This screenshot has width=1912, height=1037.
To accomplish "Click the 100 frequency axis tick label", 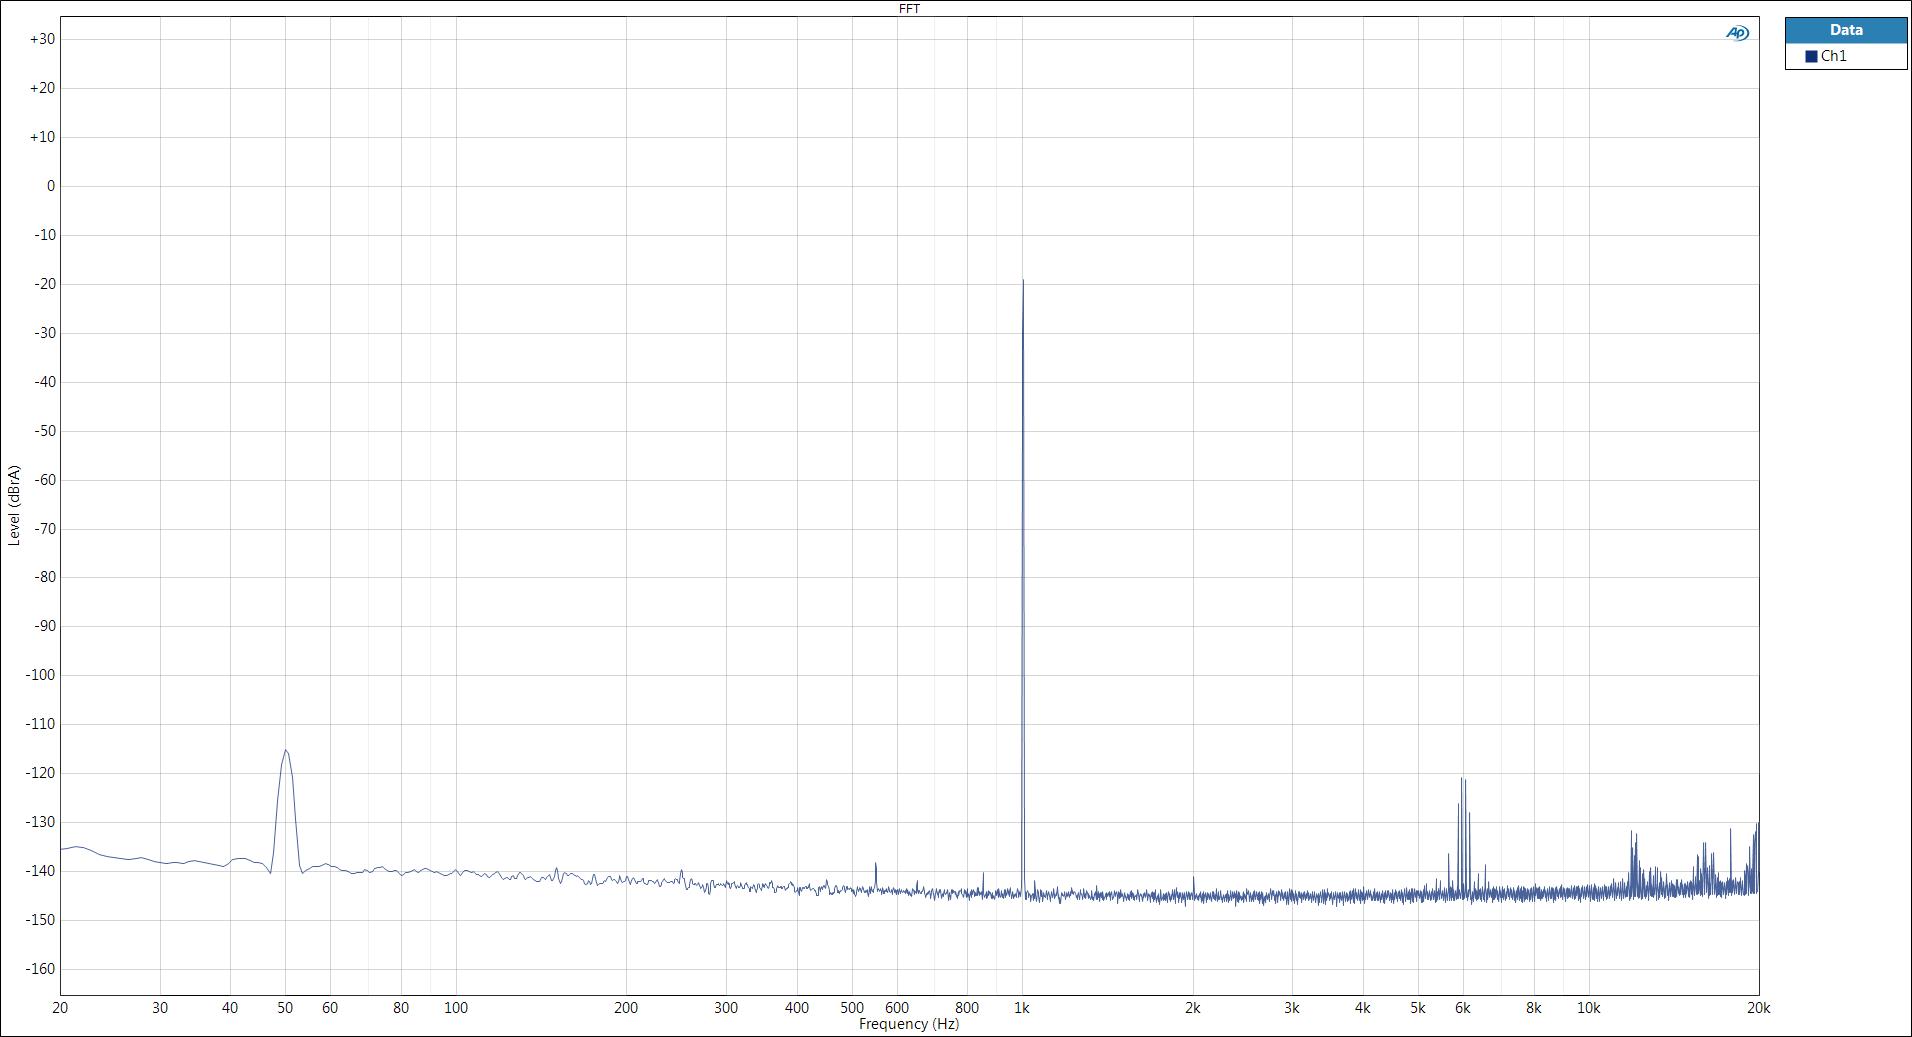I will (455, 1008).
